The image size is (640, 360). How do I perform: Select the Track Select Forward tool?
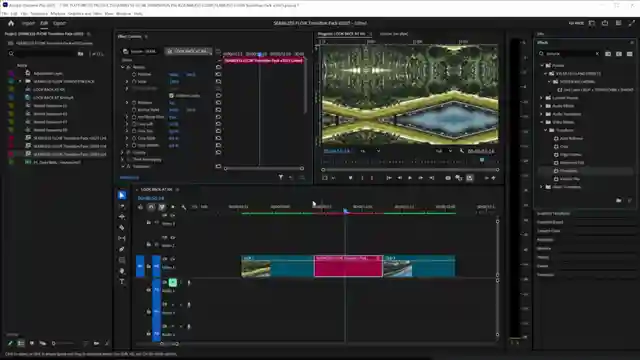tap(122, 206)
